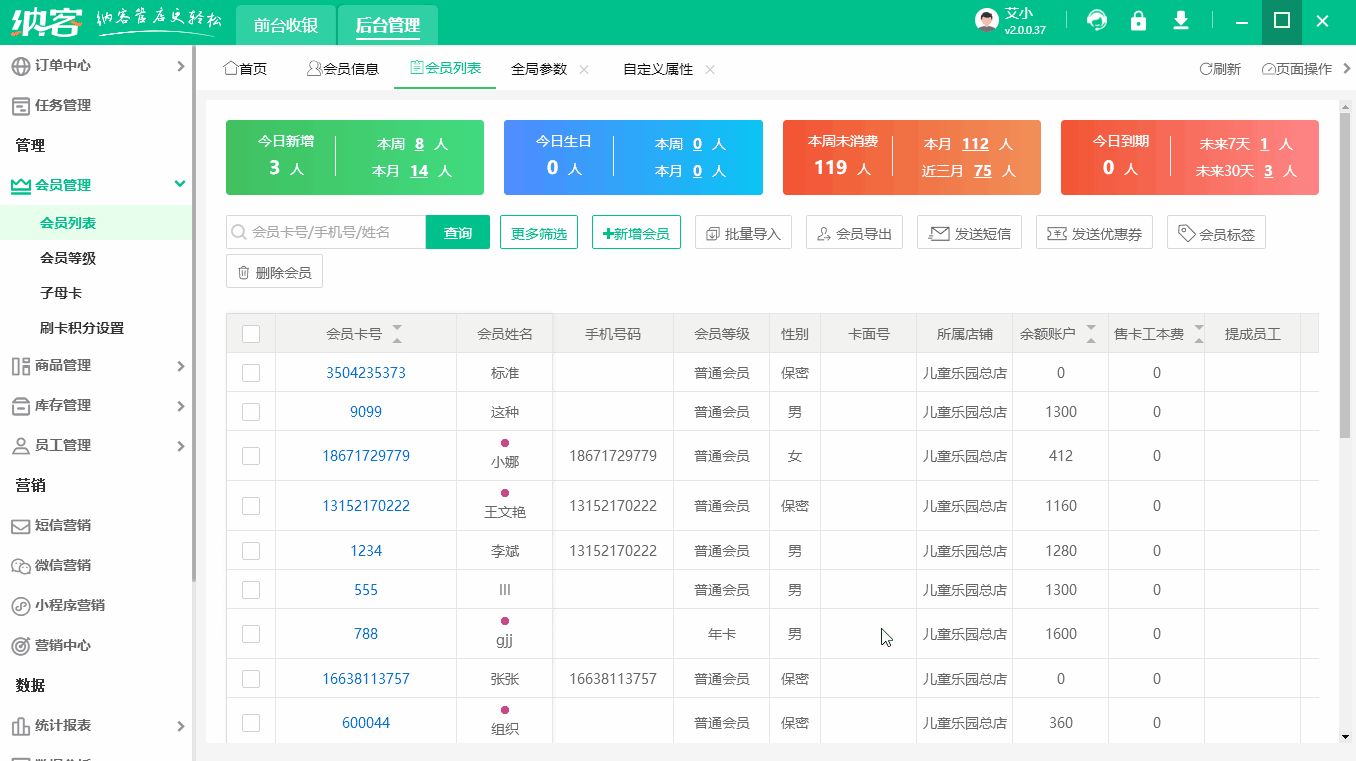Click the download icon in title bar
The width and height of the screenshot is (1356, 761).
(x=1181, y=21)
